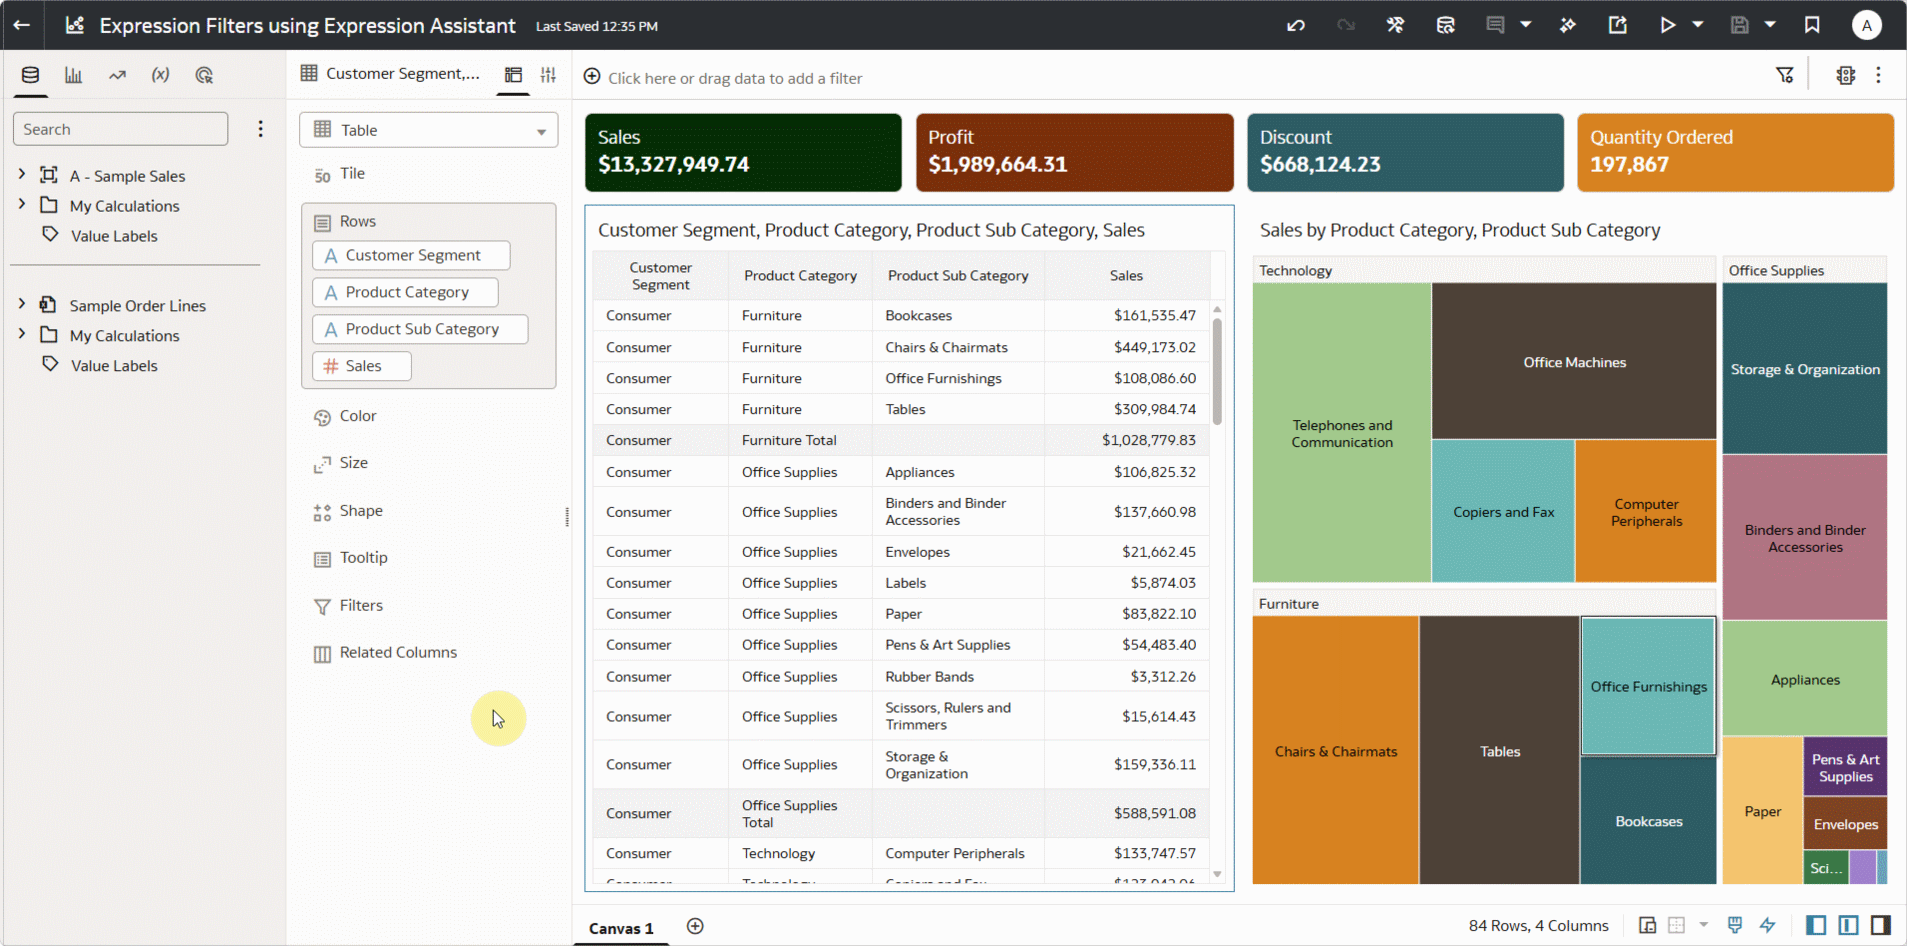Open the notes dropdown arrow

(x=1526, y=25)
